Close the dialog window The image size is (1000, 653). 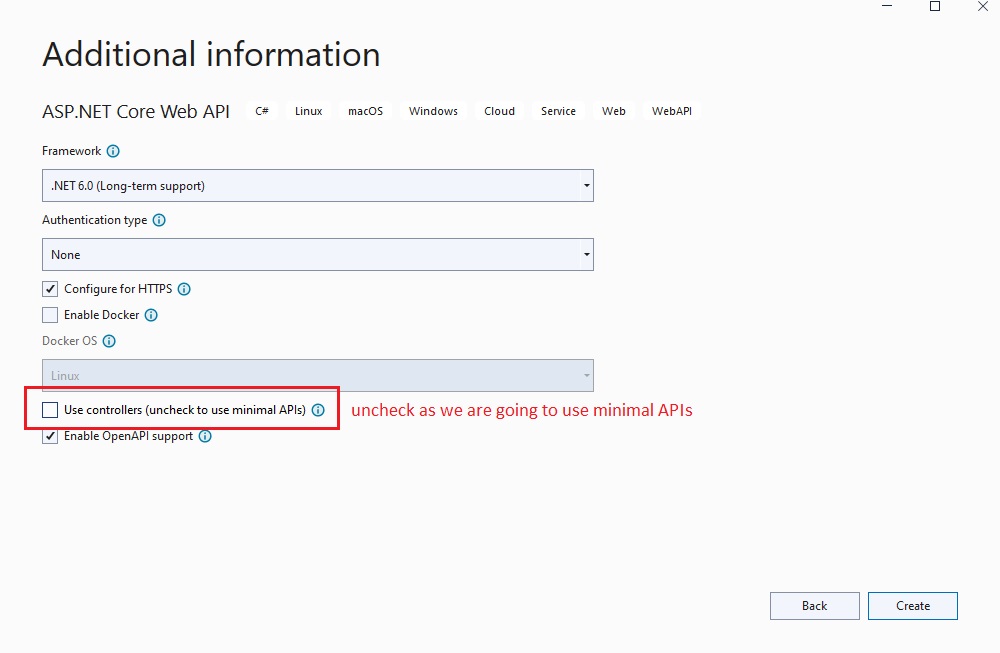[x=983, y=6]
